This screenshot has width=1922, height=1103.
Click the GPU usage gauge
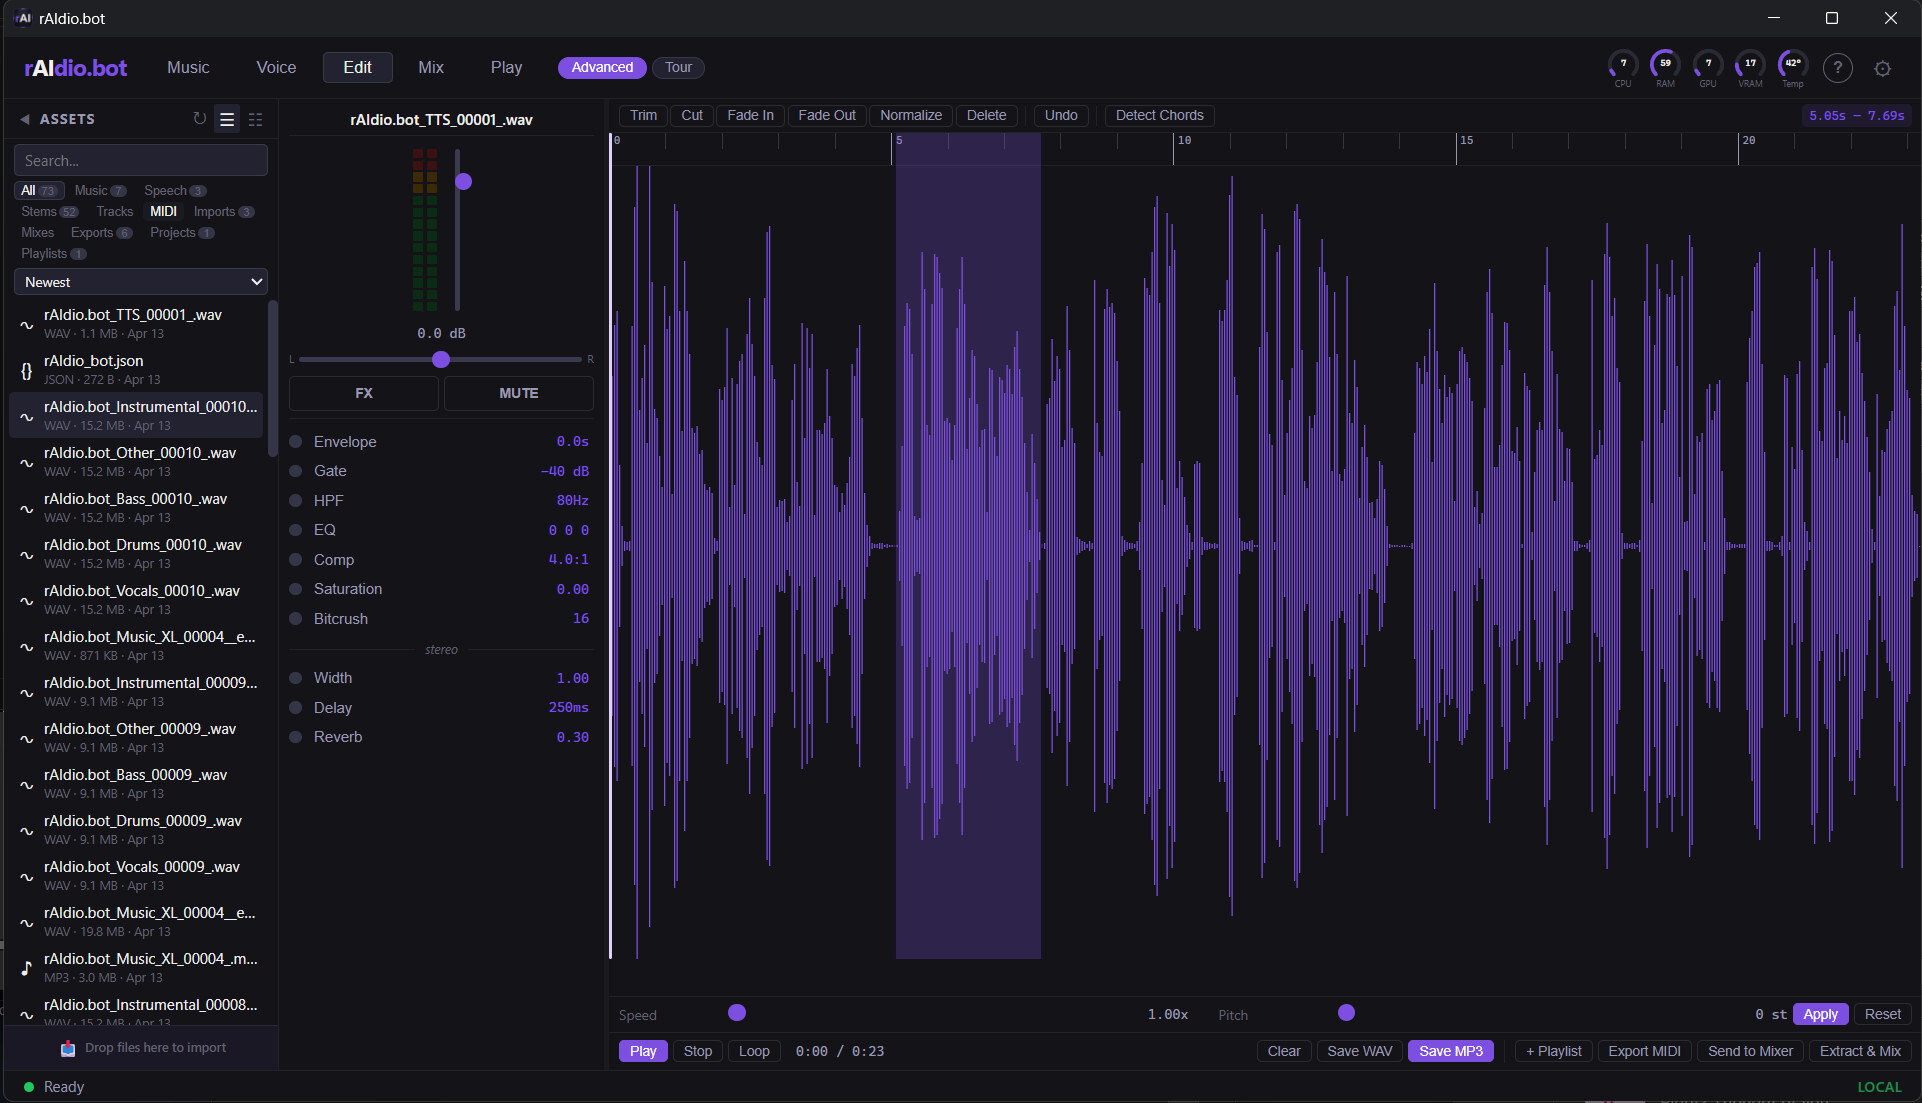[x=1708, y=68]
